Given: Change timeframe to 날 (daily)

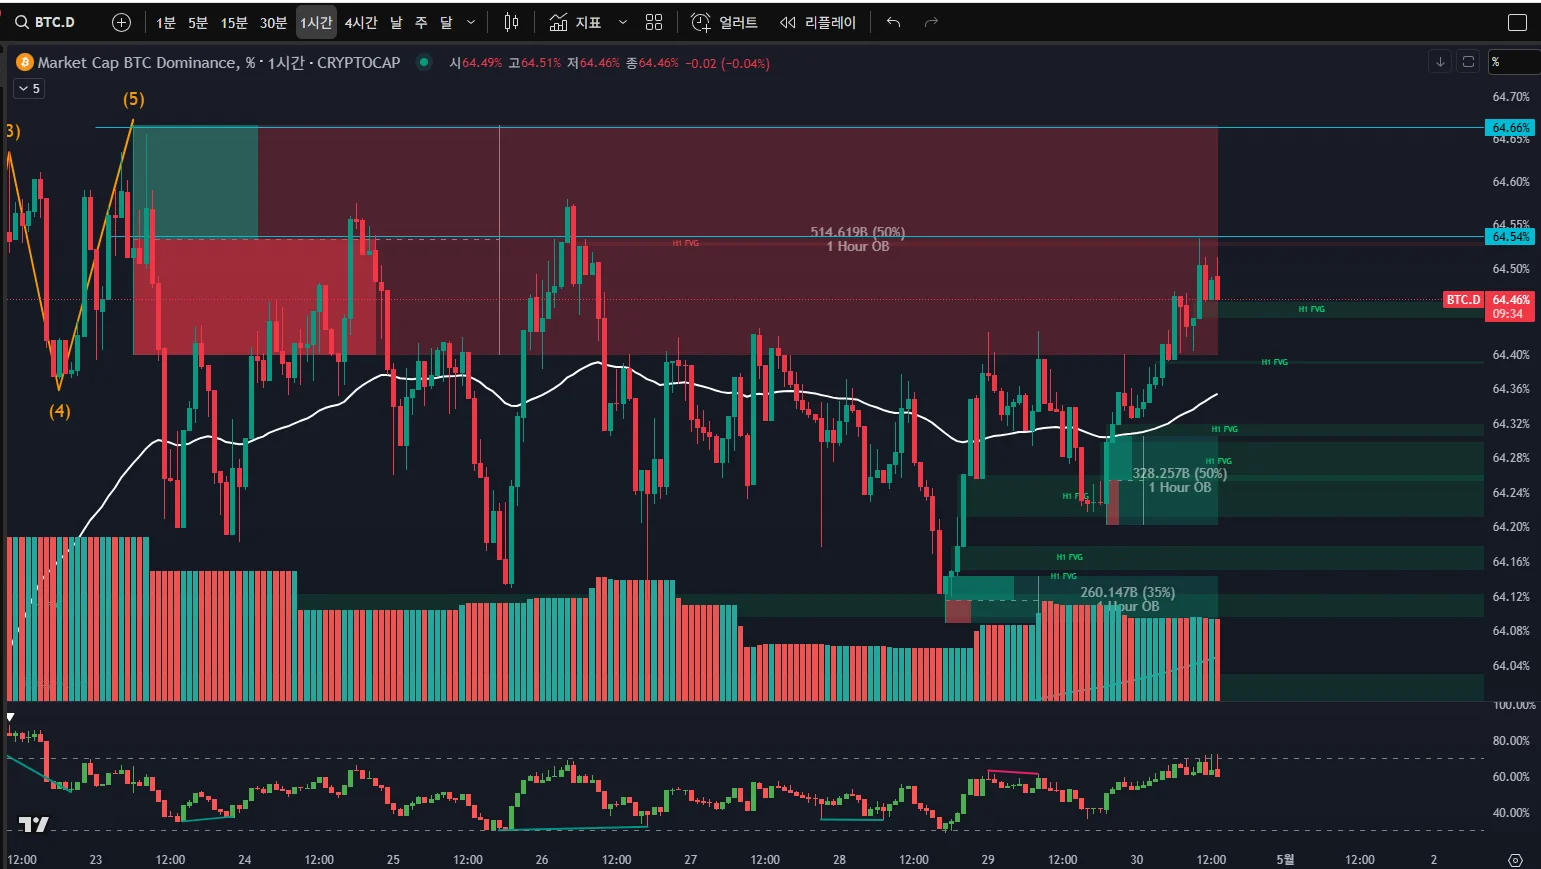Looking at the screenshot, I should click(396, 22).
